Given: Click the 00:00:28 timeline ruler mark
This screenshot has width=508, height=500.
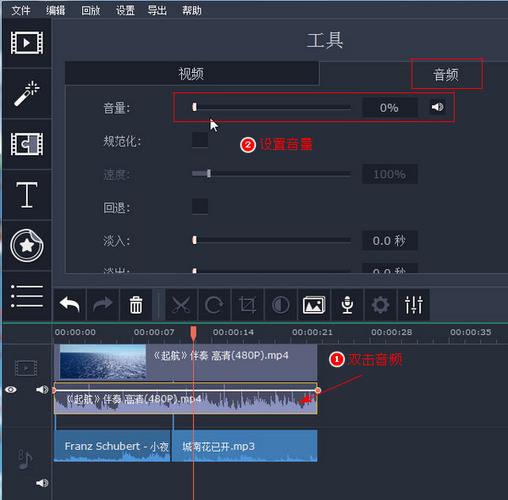Looking at the screenshot, I should [x=392, y=332].
